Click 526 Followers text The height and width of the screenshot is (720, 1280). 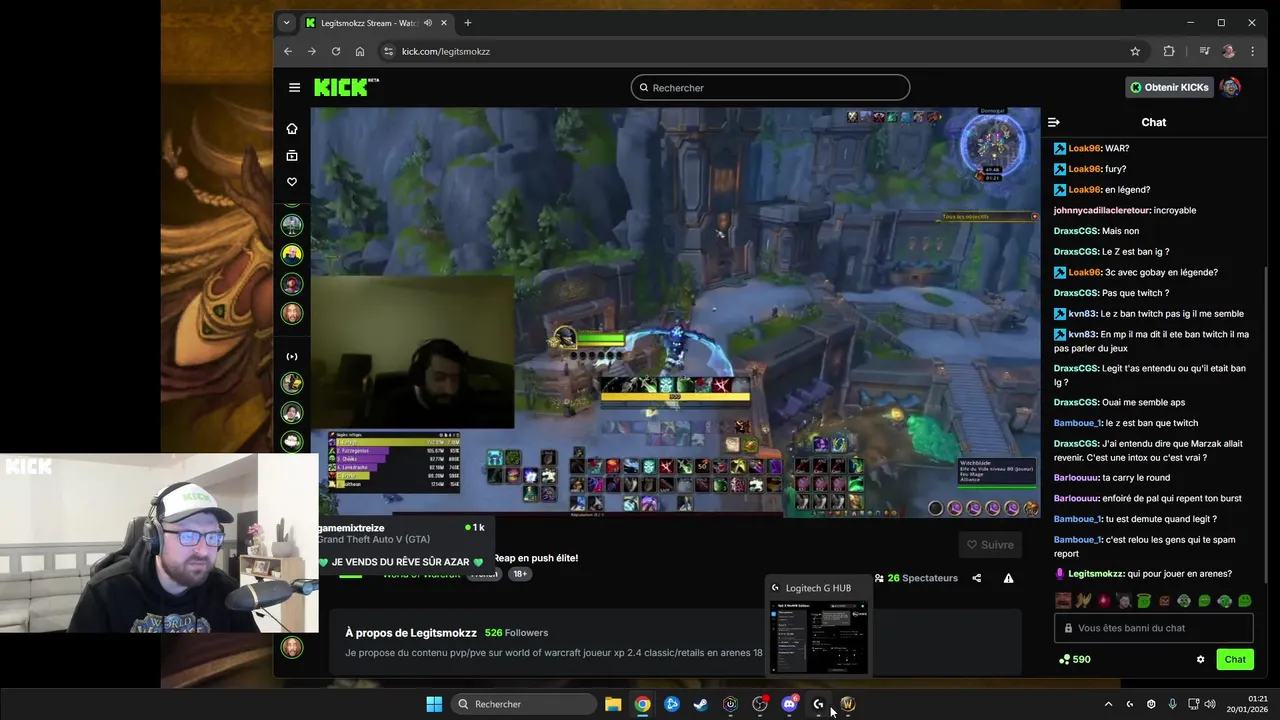tap(516, 633)
